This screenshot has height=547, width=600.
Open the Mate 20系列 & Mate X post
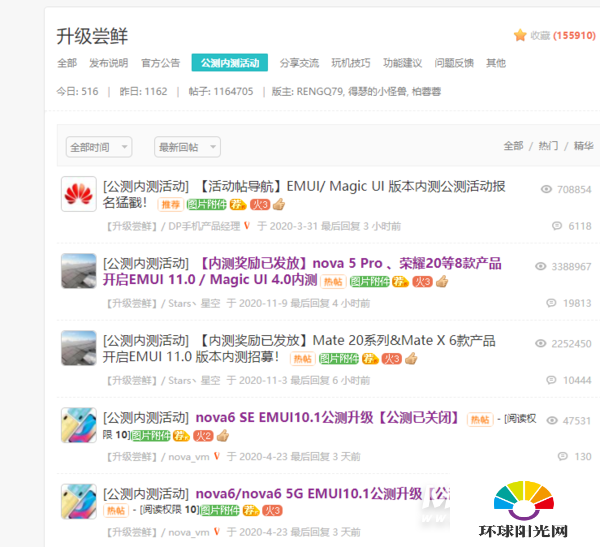299,348
